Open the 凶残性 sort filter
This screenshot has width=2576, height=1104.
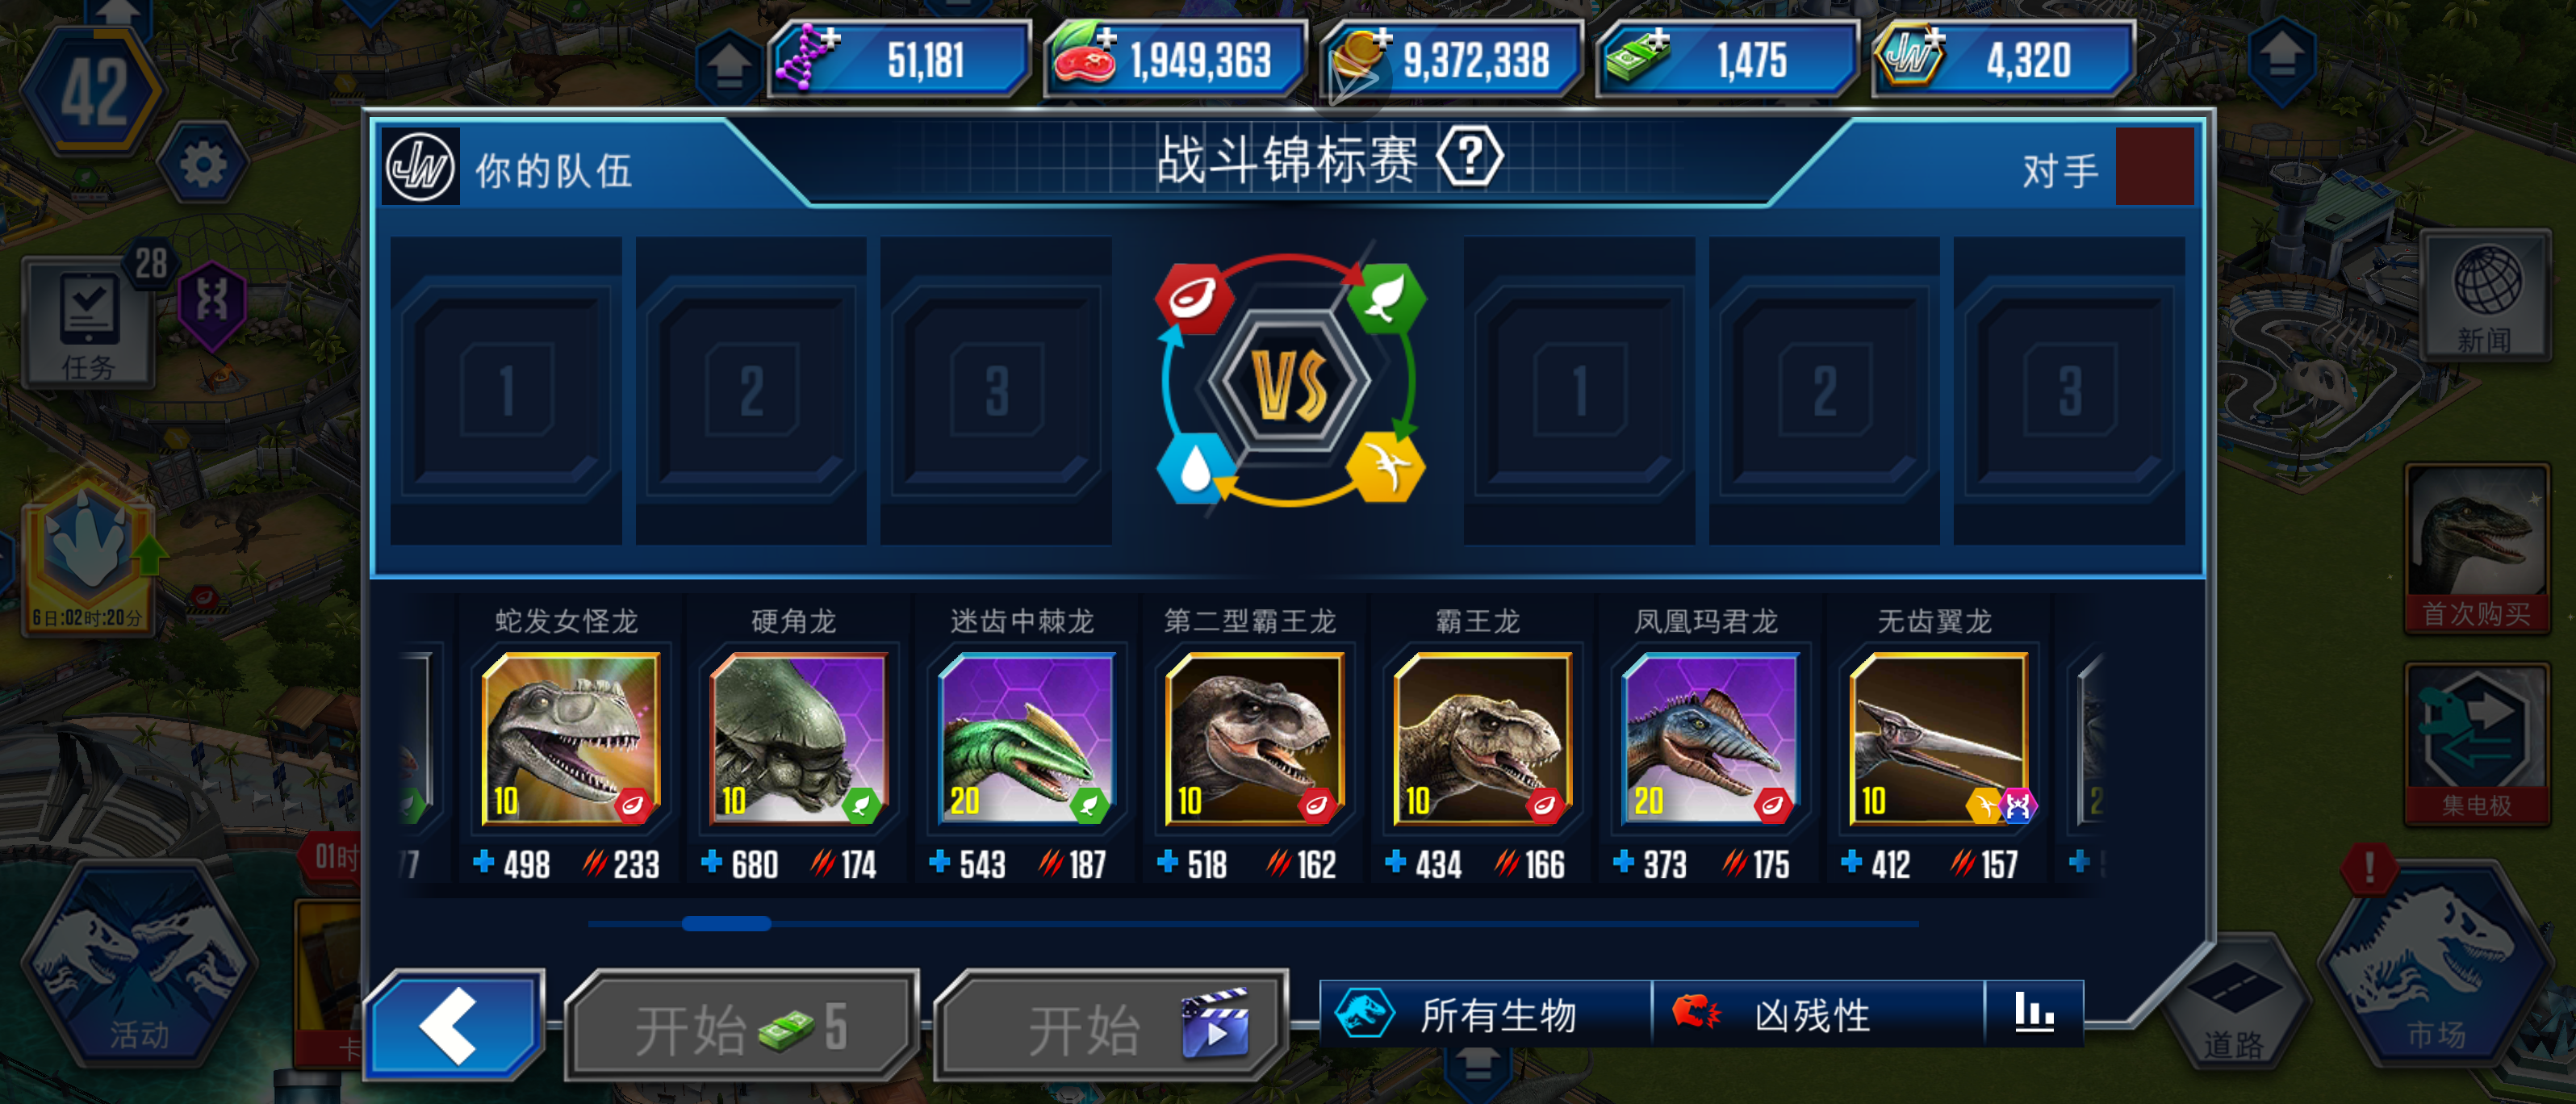pos(1818,1013)
